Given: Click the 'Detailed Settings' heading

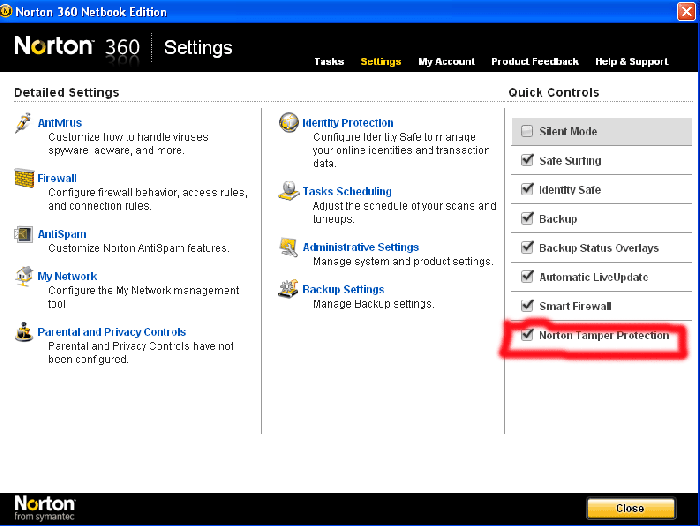Looking at the screenshot, I should [67, 92].
